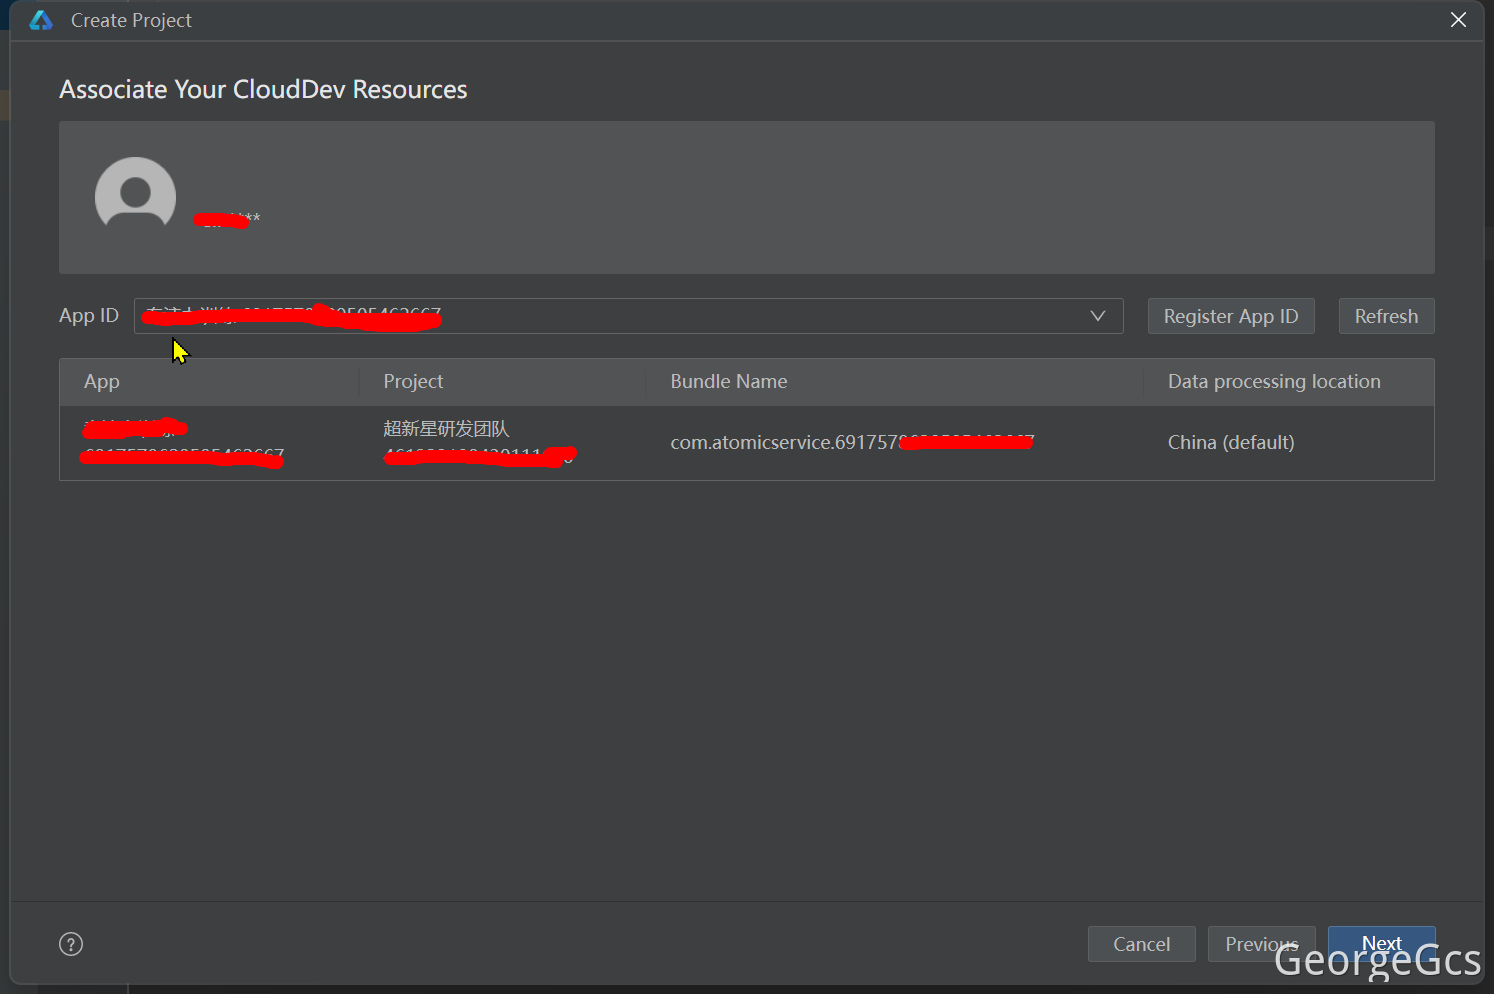Image resolution: width=1494 pixels, height=994 pixels.
Task: Select the com.atomicservice bundle name cell
Action: click(850, 442)
